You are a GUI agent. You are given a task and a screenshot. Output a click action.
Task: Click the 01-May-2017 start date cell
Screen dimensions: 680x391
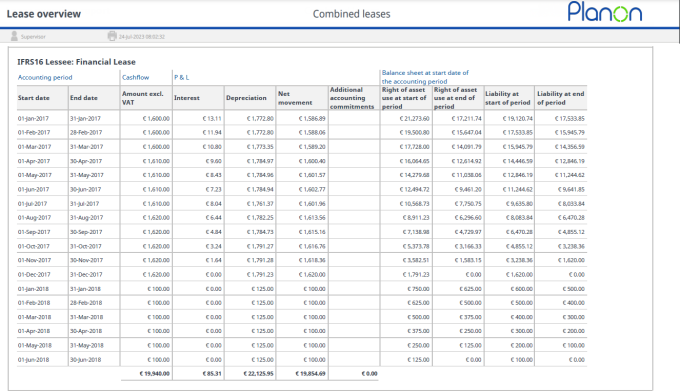(x=35, y=175)
